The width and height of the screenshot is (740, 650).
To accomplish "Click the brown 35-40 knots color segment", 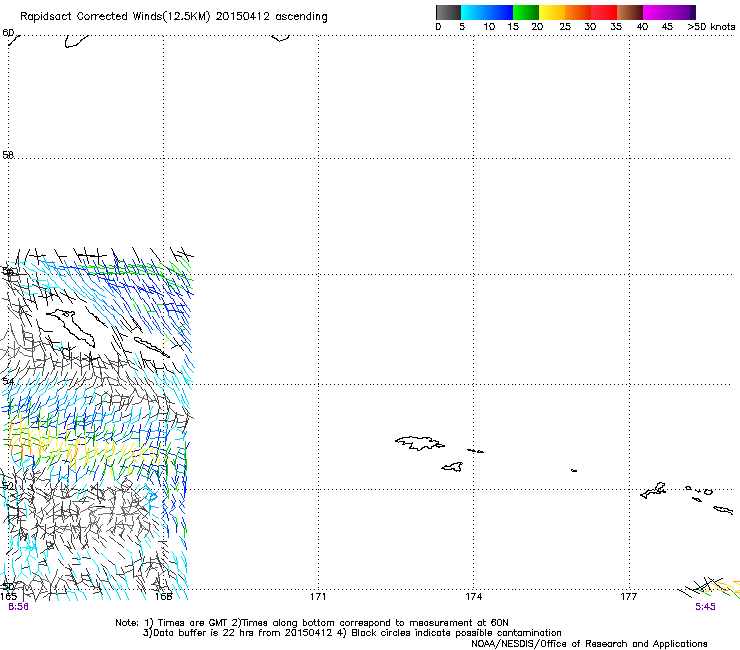I will (630, 12).
